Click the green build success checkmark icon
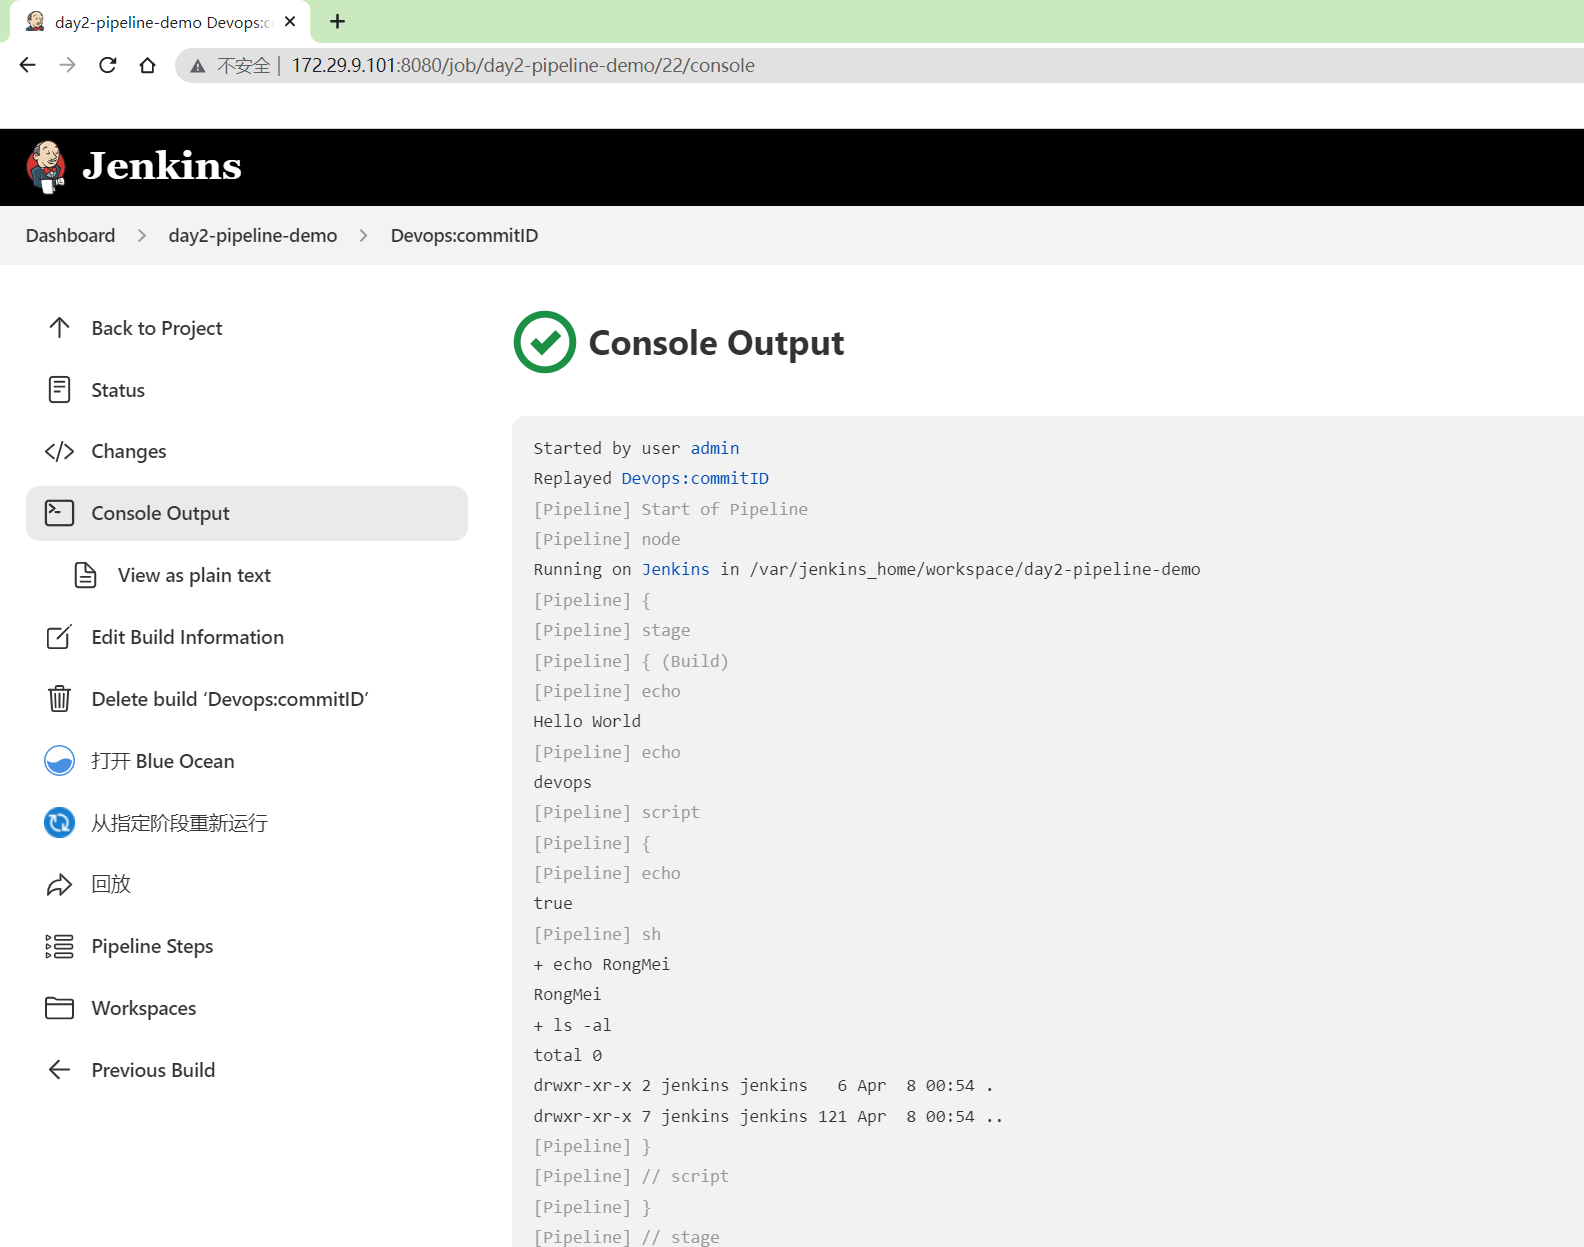Viewport: 1584px width, 1247px height. pyautogui.click(x=545, y=342)
